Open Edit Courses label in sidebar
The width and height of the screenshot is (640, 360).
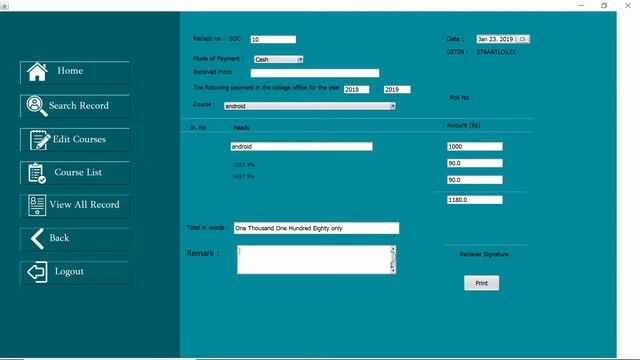click(79, 139)
